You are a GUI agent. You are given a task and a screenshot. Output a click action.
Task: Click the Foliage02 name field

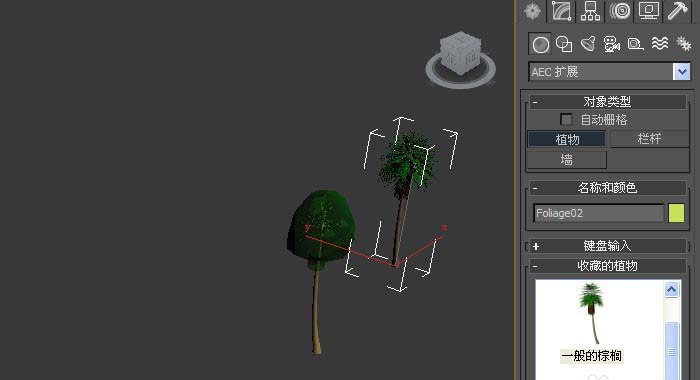(598, 213)
